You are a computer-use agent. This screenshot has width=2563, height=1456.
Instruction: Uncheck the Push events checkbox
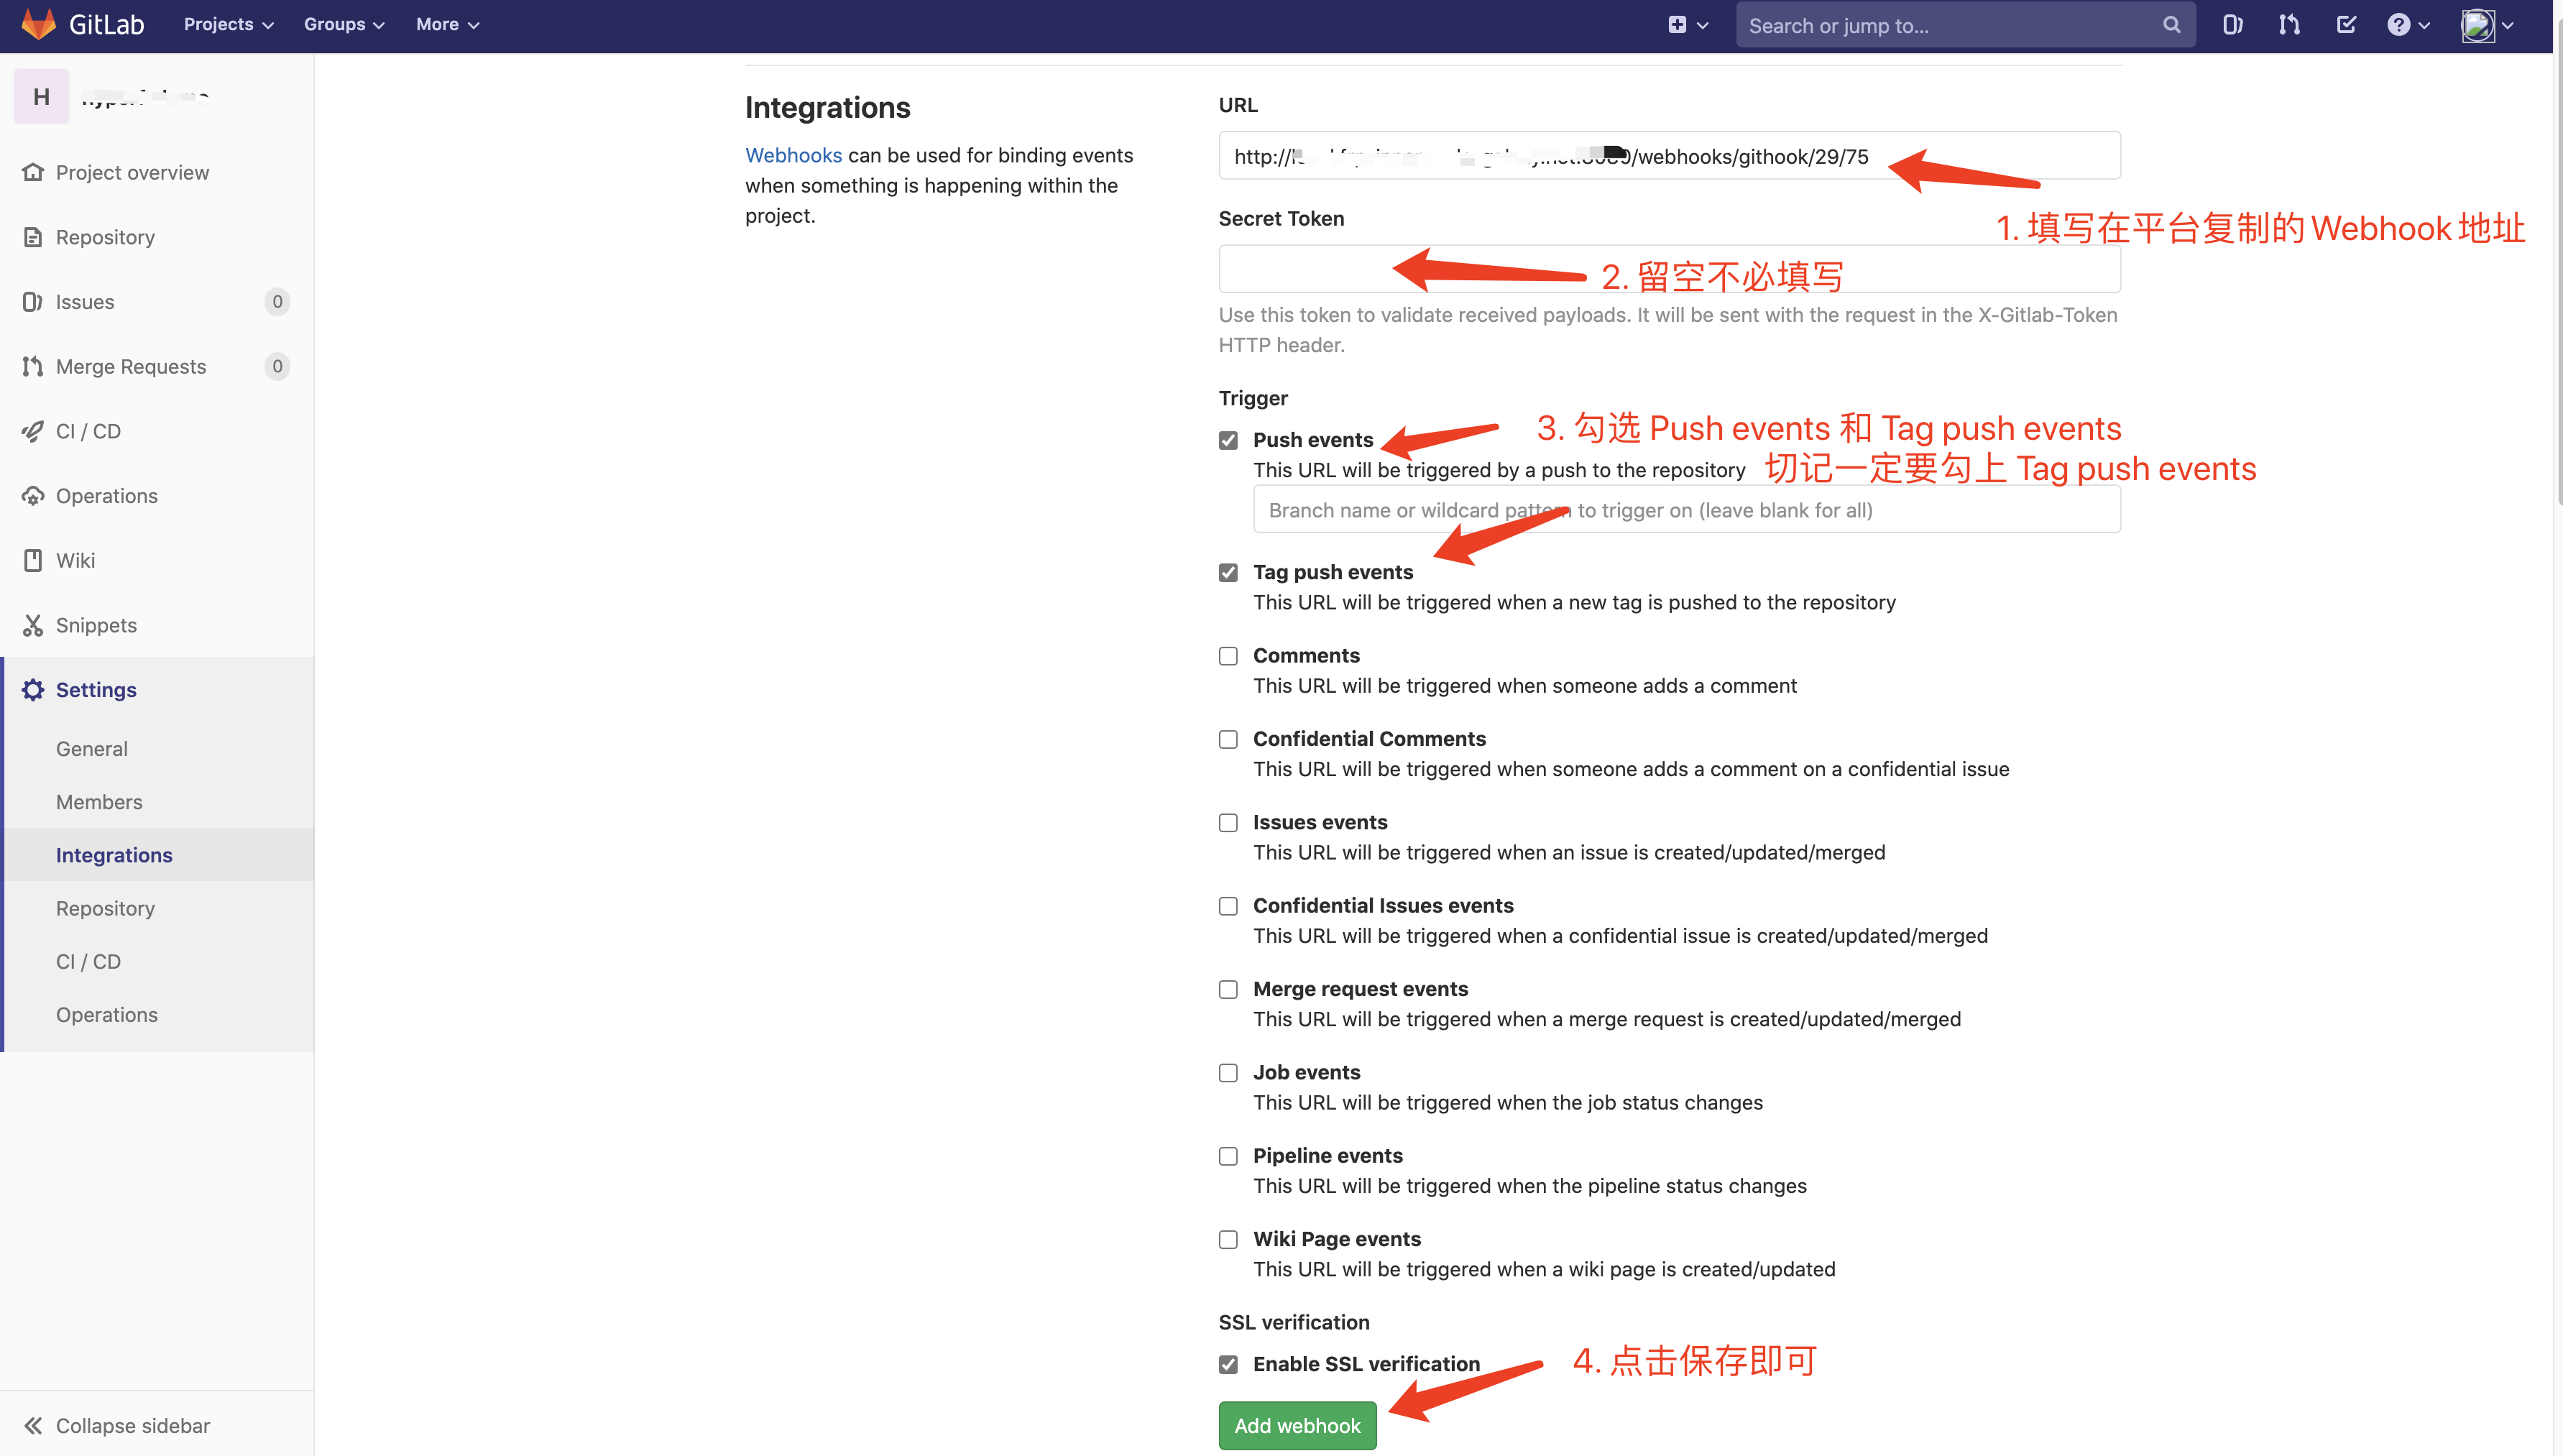[1228, 440]
